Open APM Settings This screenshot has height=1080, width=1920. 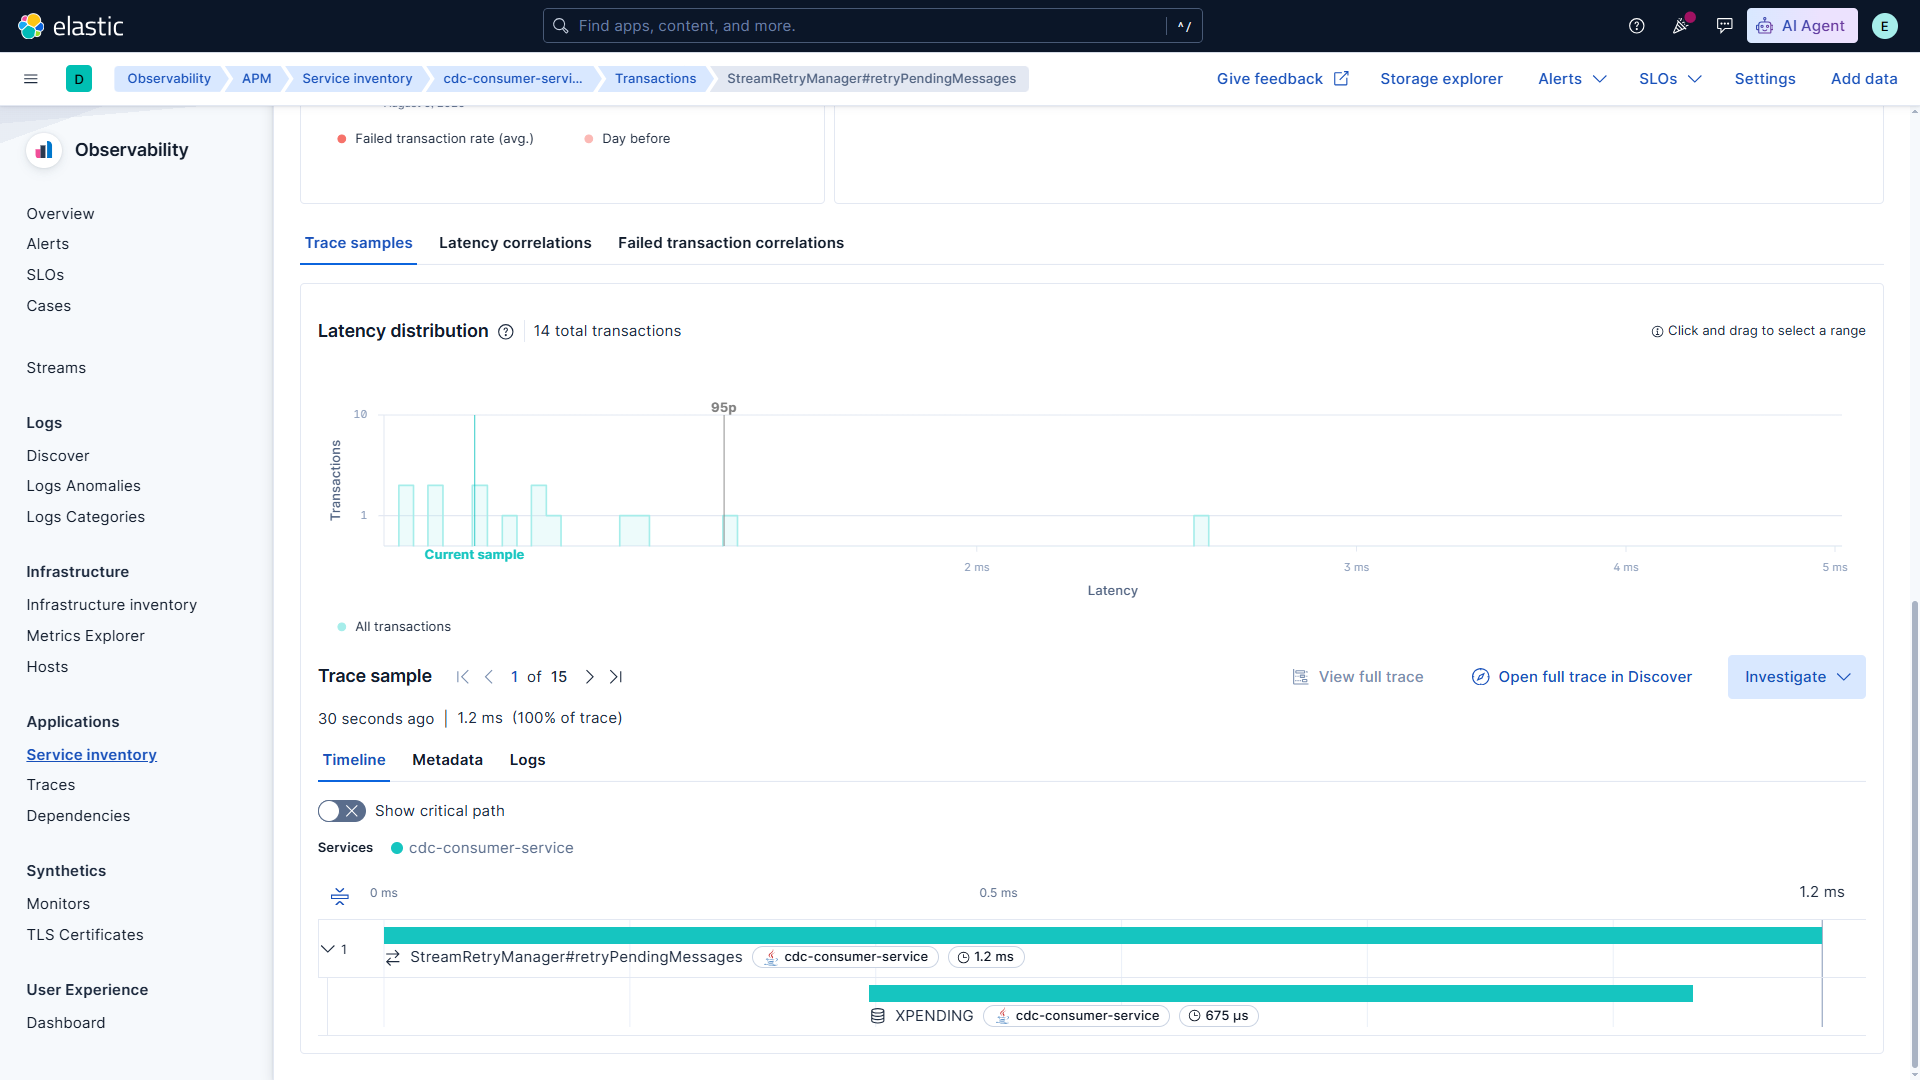pos(1765,79)
